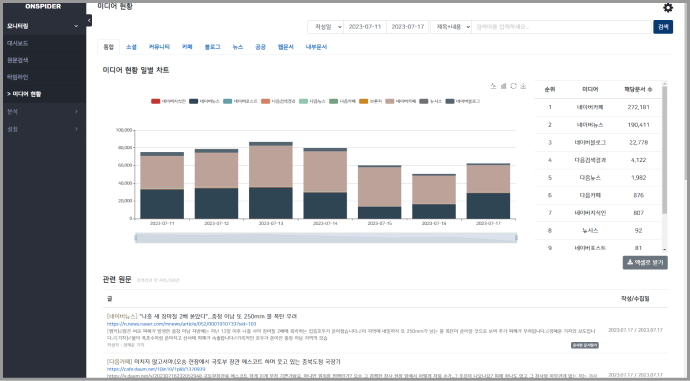Open the settings gear icon
The height and width of the screenshot is (381, 690).
[668, 7]
